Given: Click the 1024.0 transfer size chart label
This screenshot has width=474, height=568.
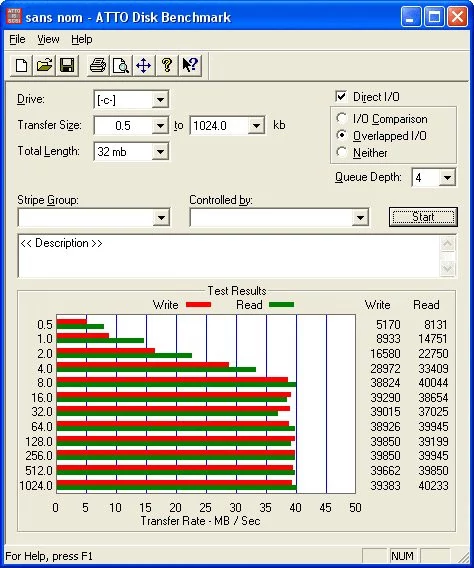Looking at the screenshot, I should (36, 485).
